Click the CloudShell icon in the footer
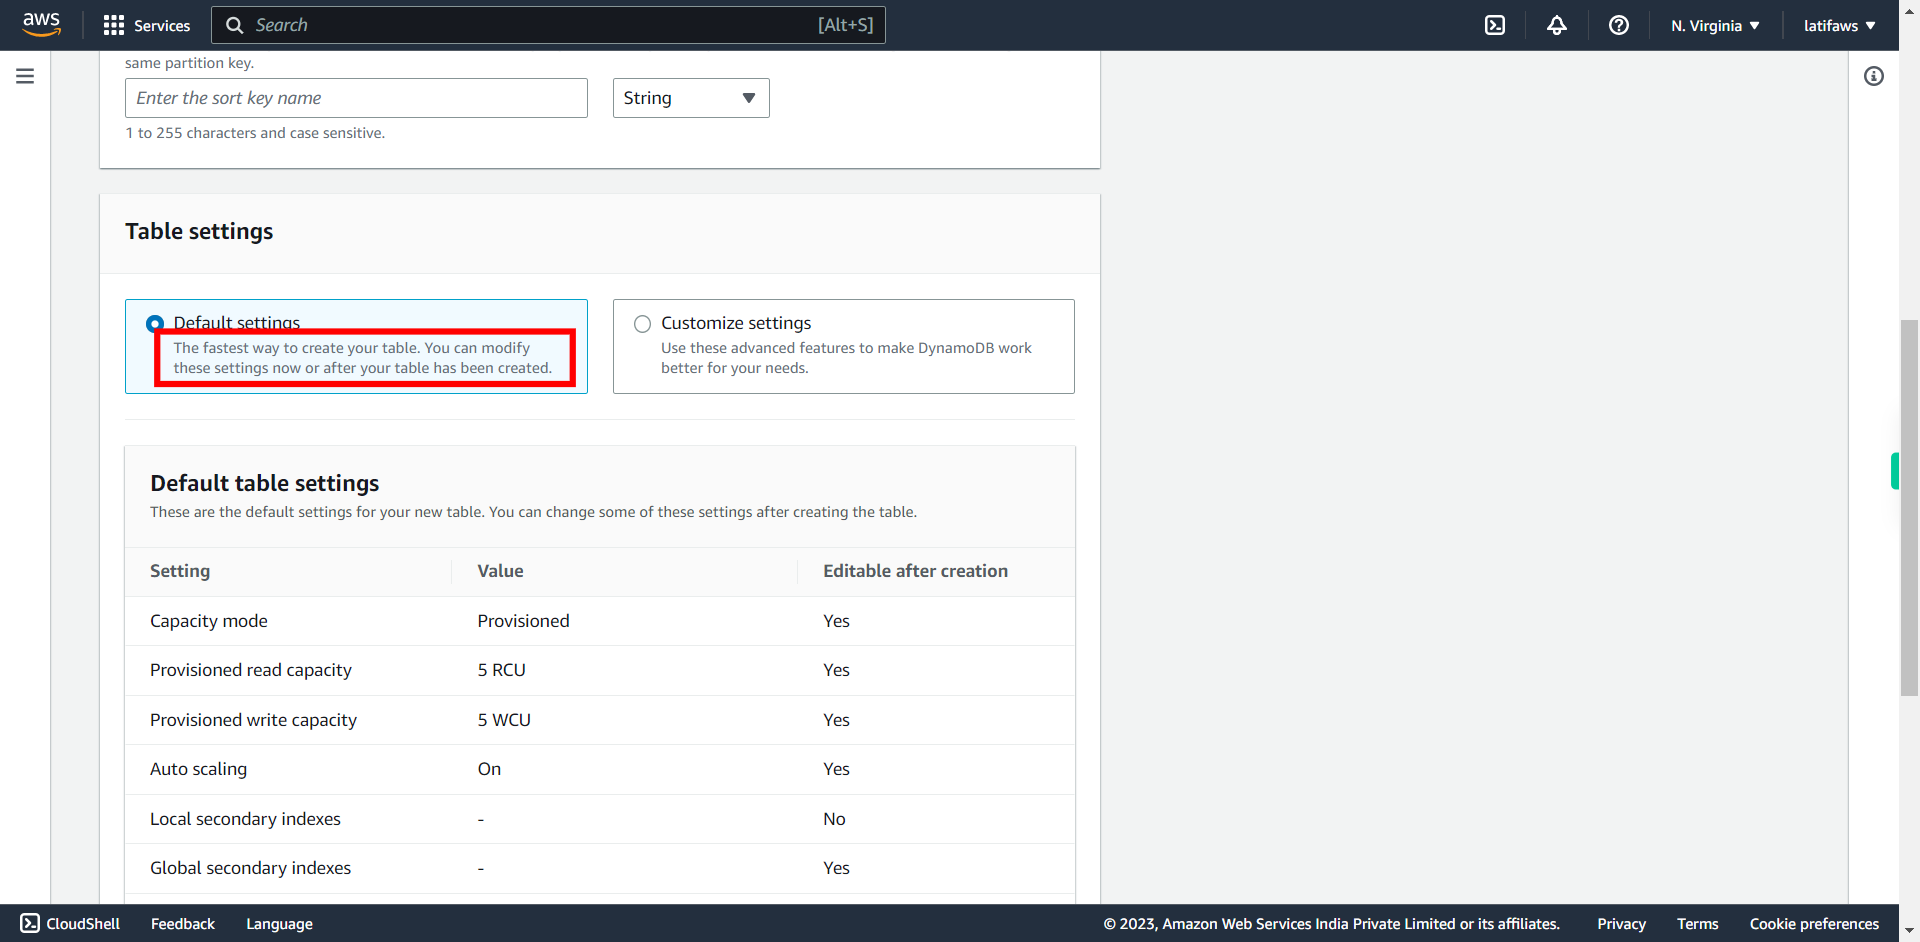The width and height of the screenshot is (1920, 942). pyautogui.click(x=30, y=923)
